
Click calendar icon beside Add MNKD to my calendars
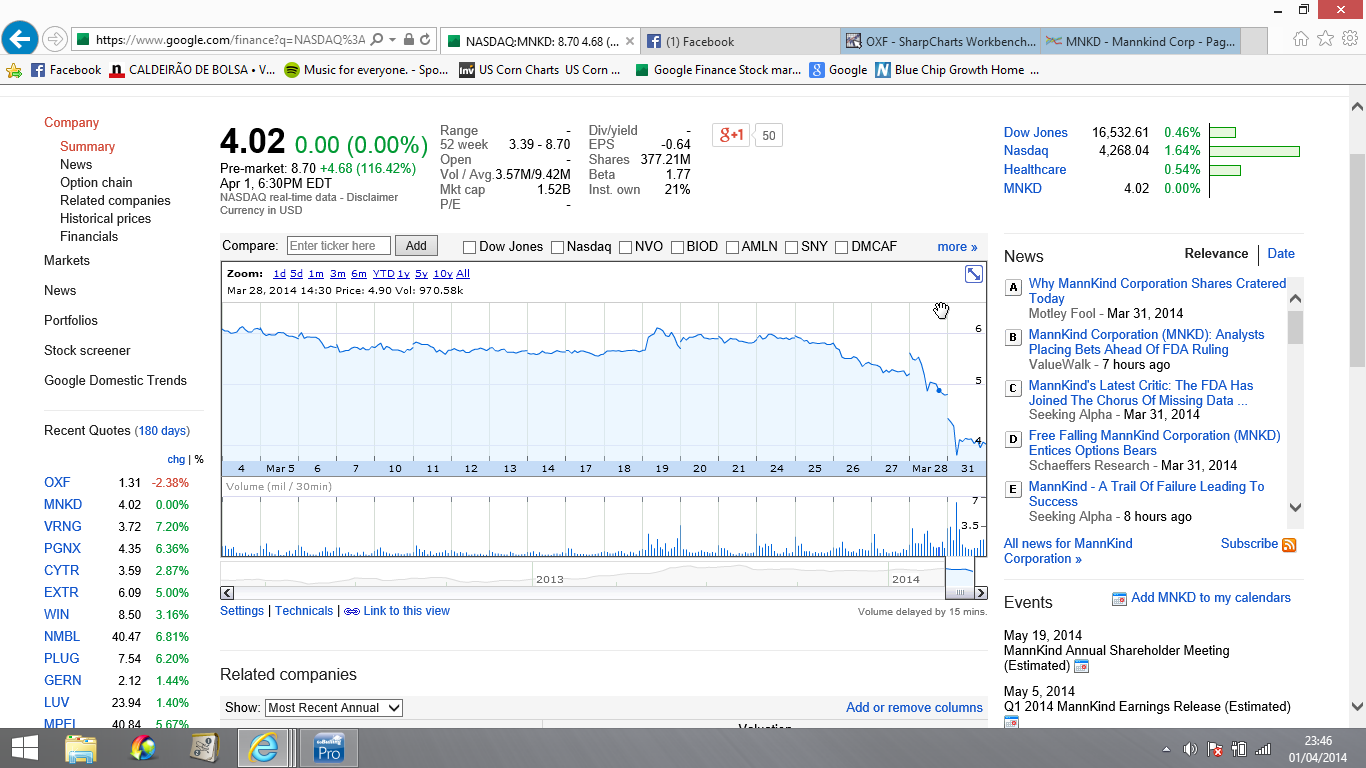click(1120, 598)
